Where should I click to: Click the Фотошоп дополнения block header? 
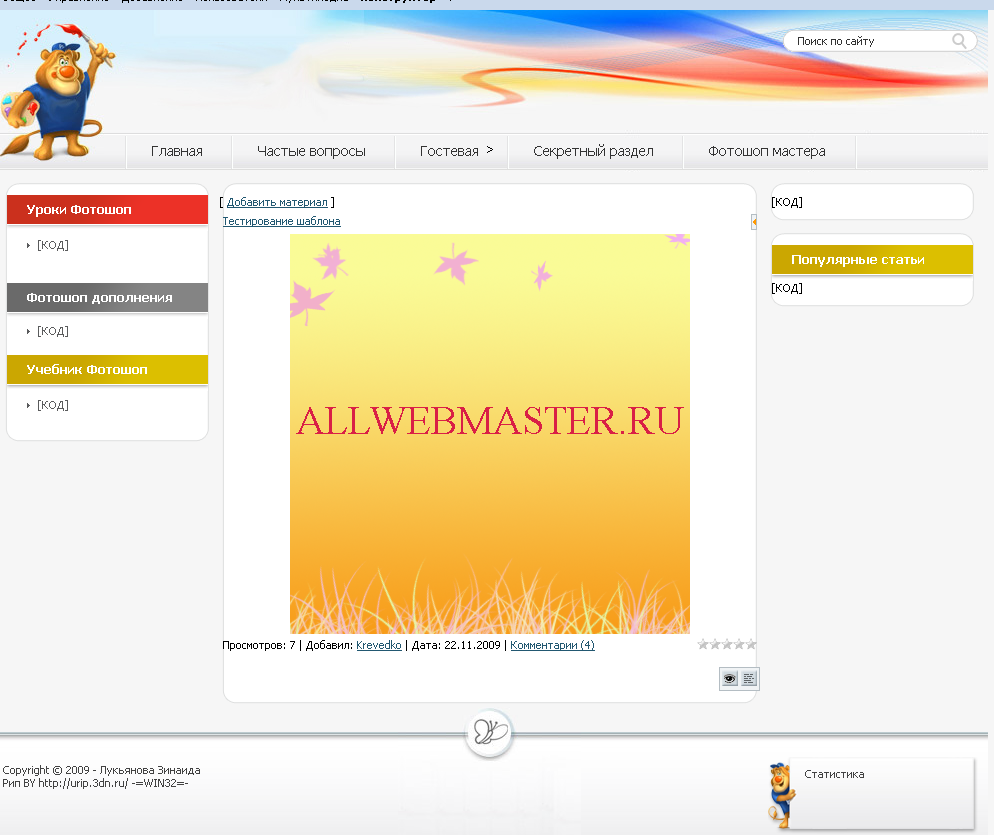tap(107, 298)
